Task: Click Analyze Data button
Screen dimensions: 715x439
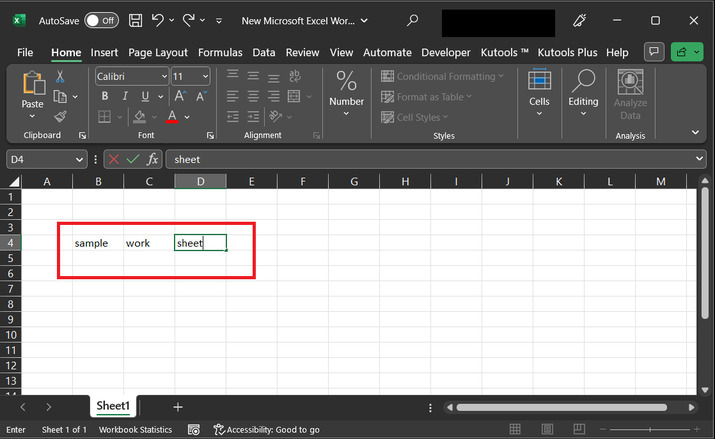Action: pos(630,94)
